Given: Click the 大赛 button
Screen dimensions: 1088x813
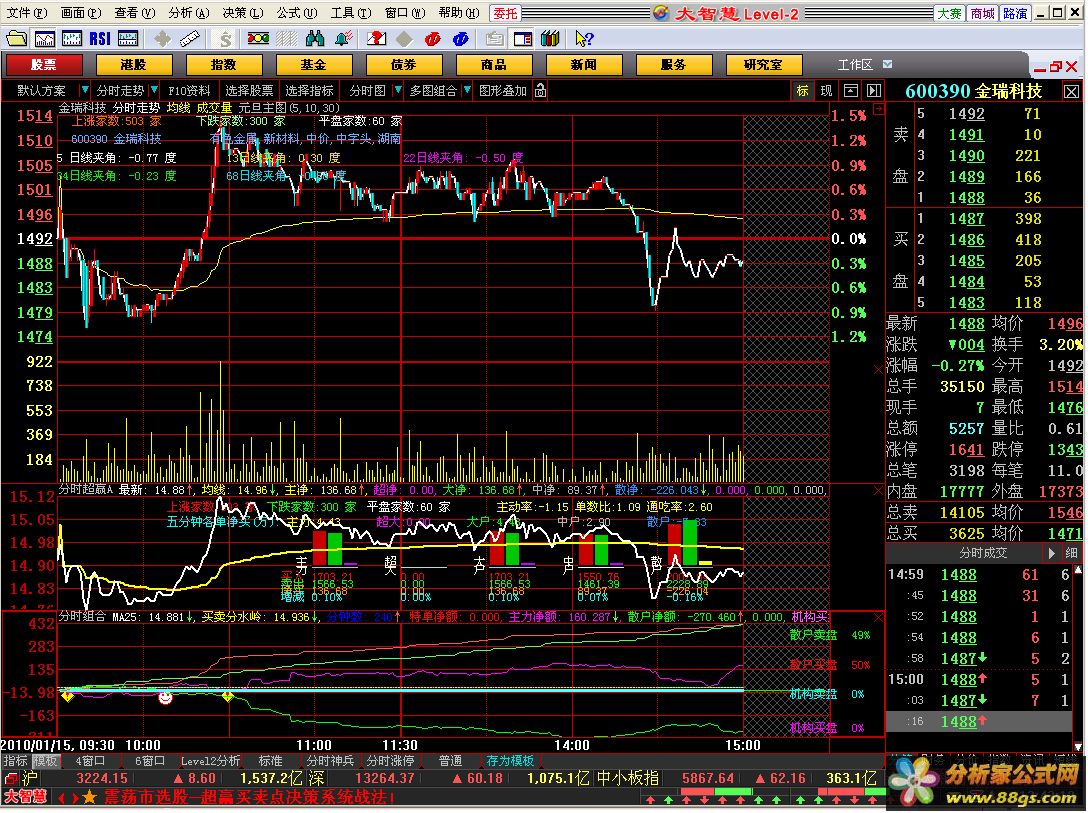Looking at the screenshot, I should pyautogui.click(x=949, y=13).
